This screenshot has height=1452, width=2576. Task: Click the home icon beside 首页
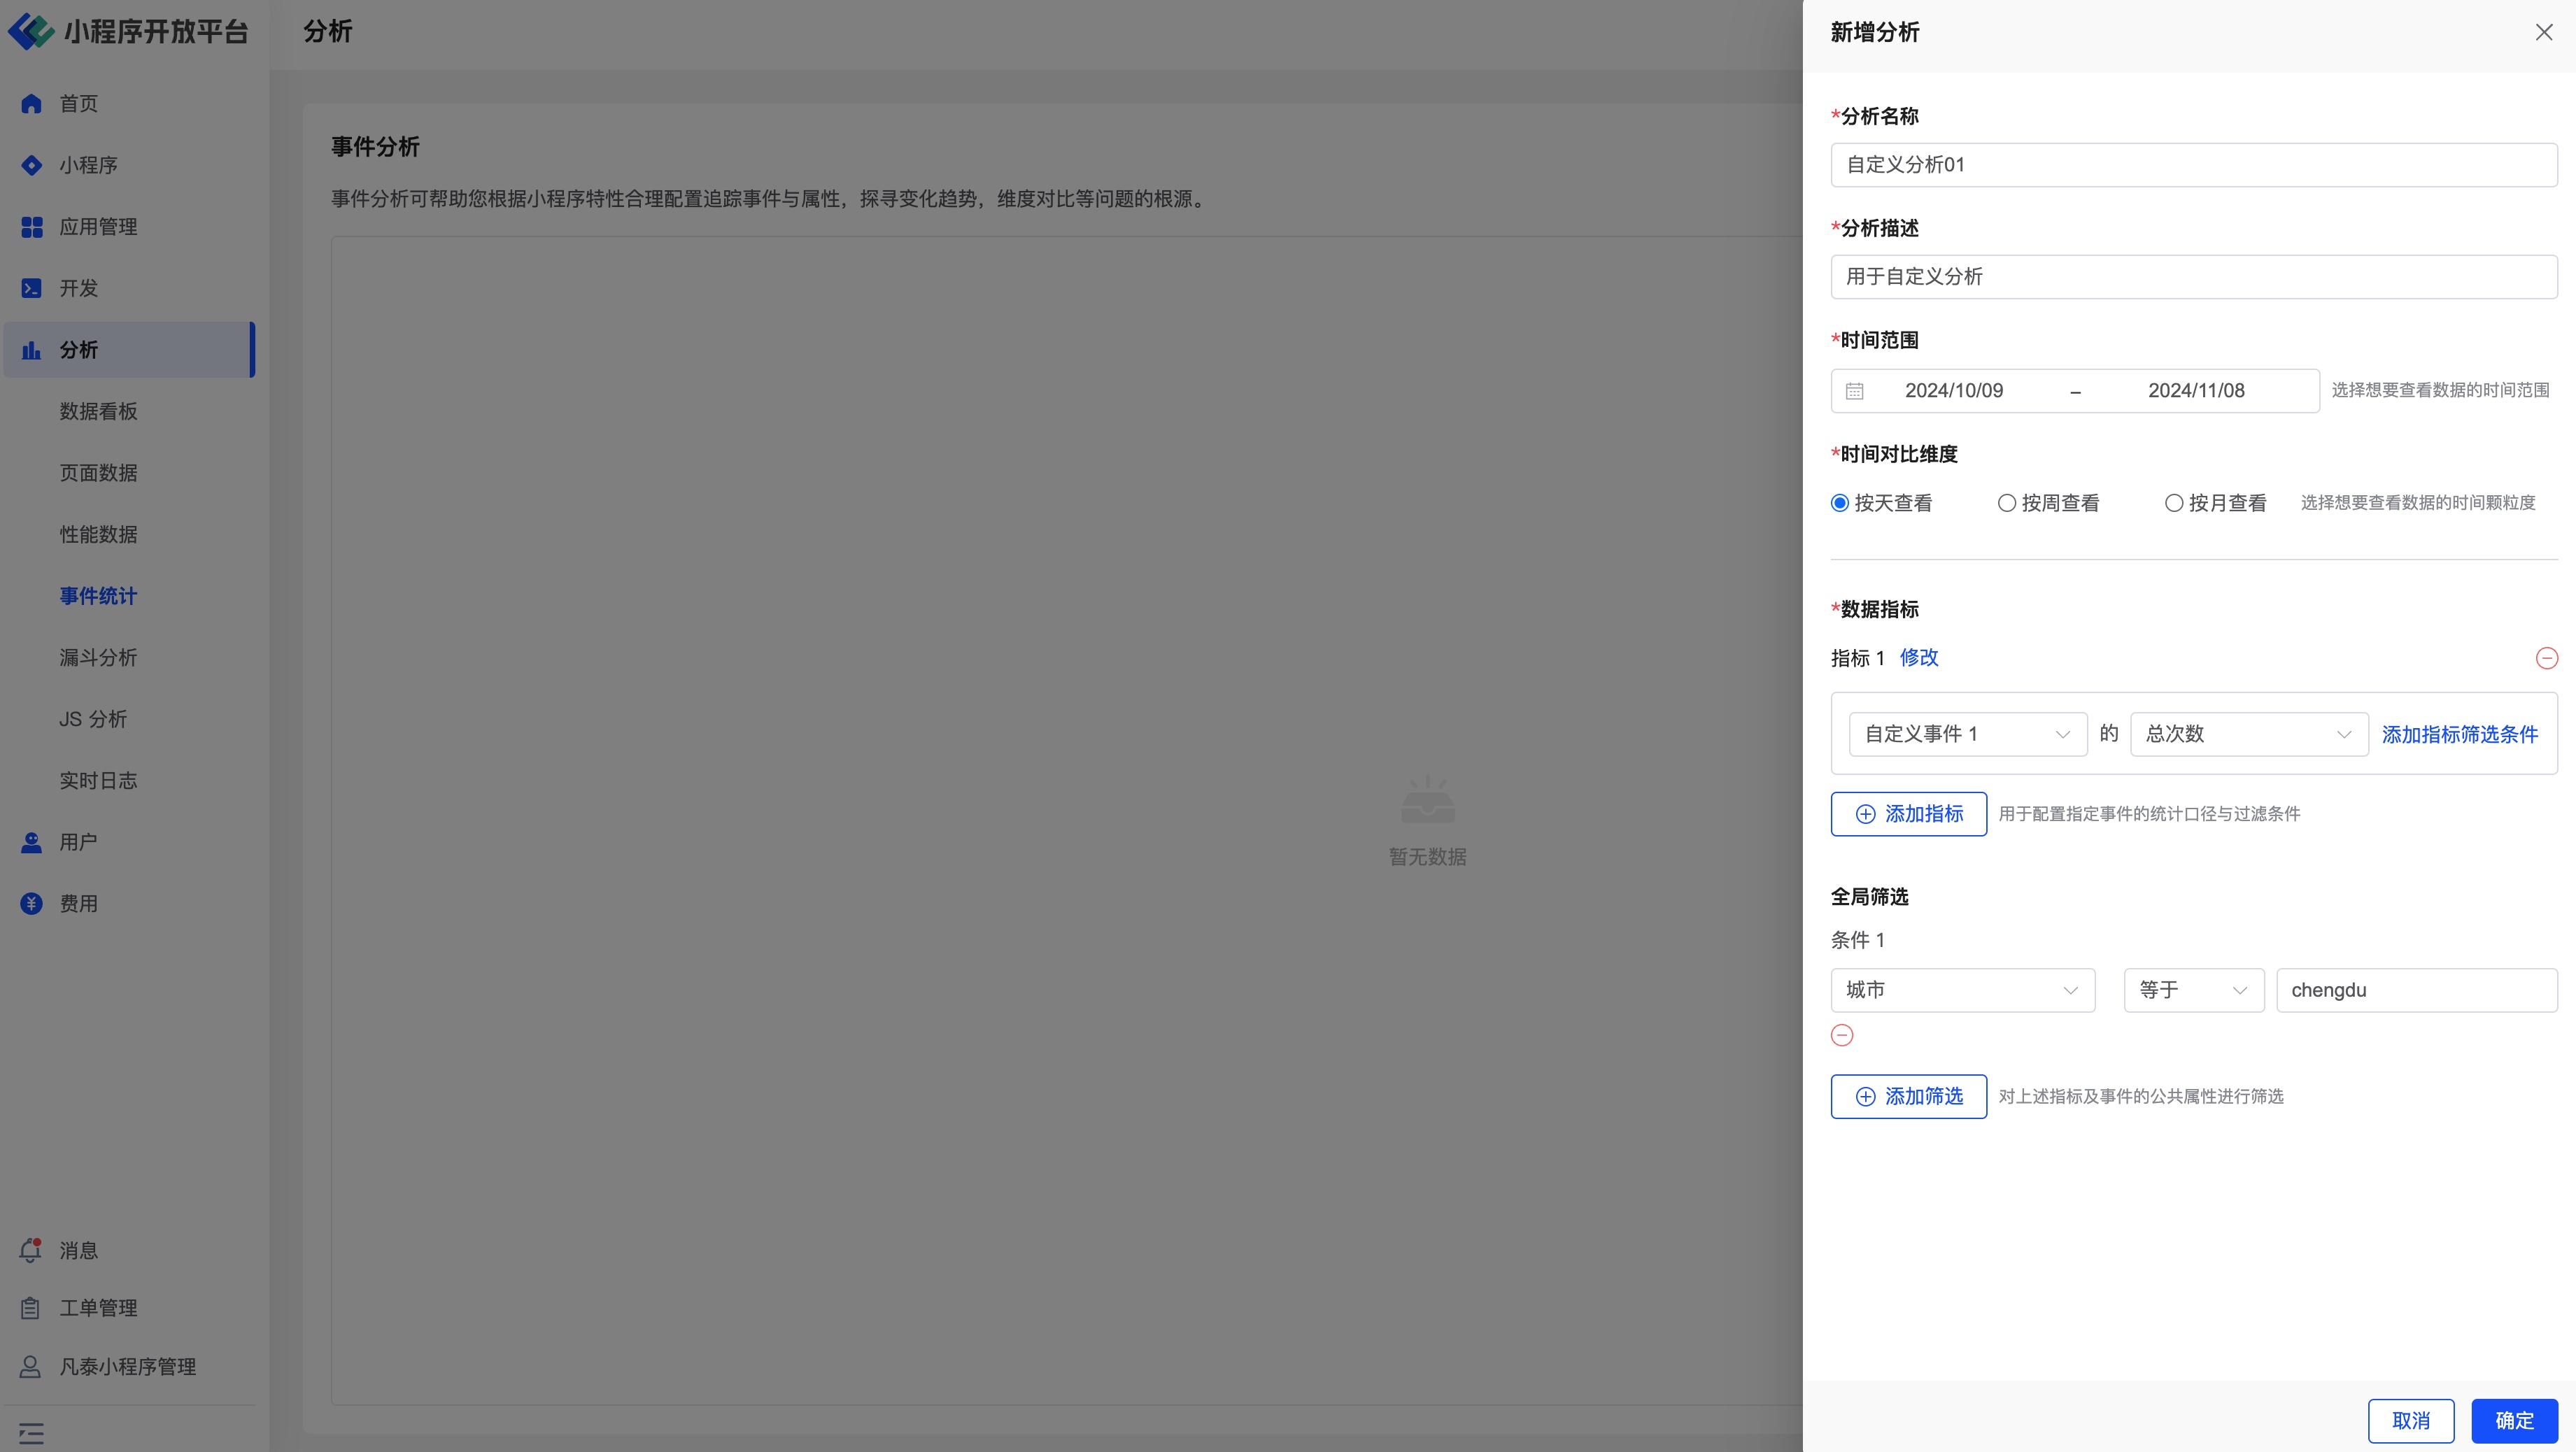coord(31,104)
